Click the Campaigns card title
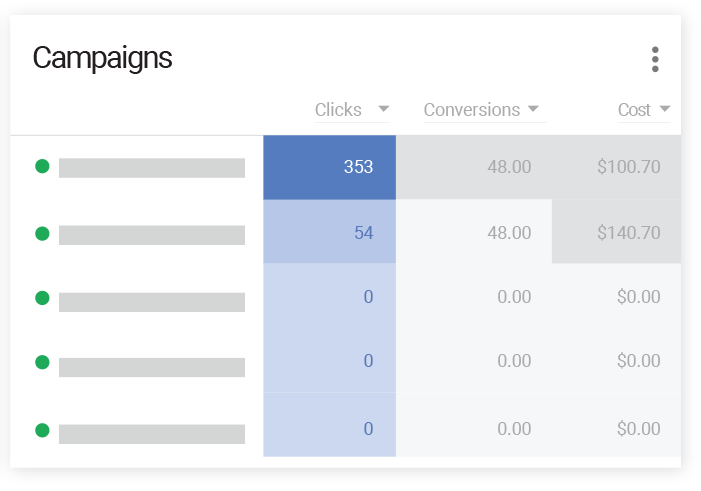Screen dimensions: 701x491 coord(102,58)
